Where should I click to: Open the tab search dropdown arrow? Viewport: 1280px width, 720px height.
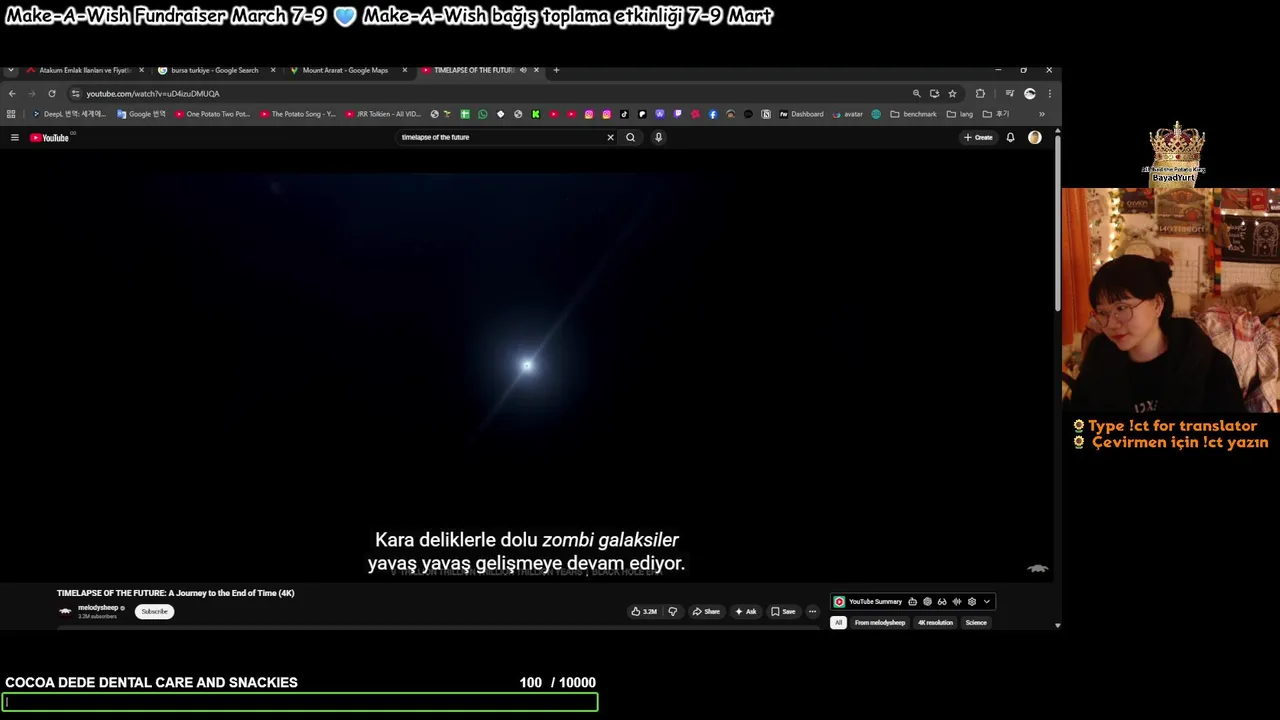(x=11, y=70)
